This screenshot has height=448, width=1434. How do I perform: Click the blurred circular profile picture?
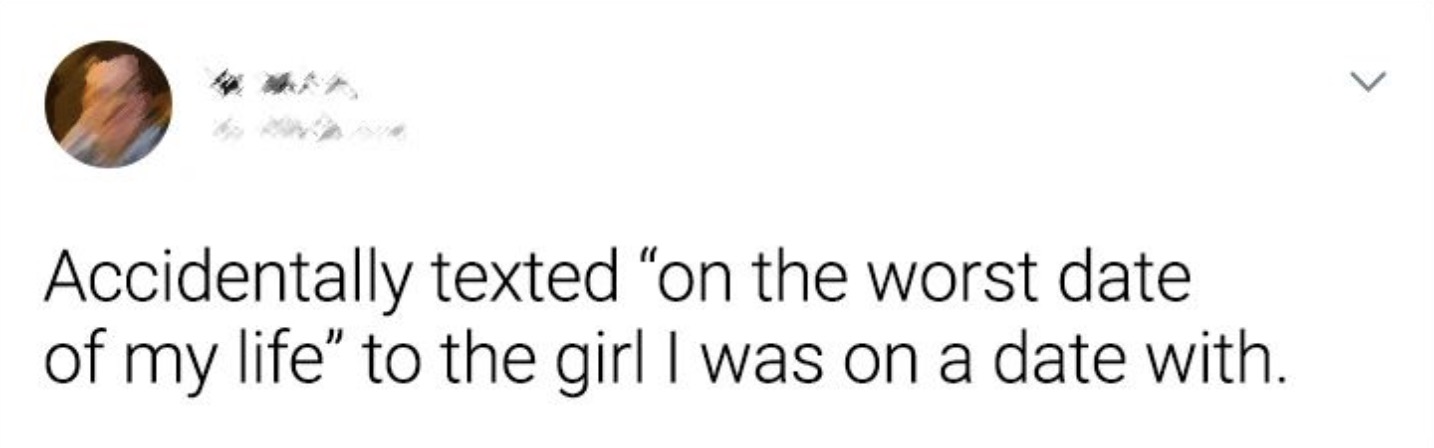click(x=109, y=104)
